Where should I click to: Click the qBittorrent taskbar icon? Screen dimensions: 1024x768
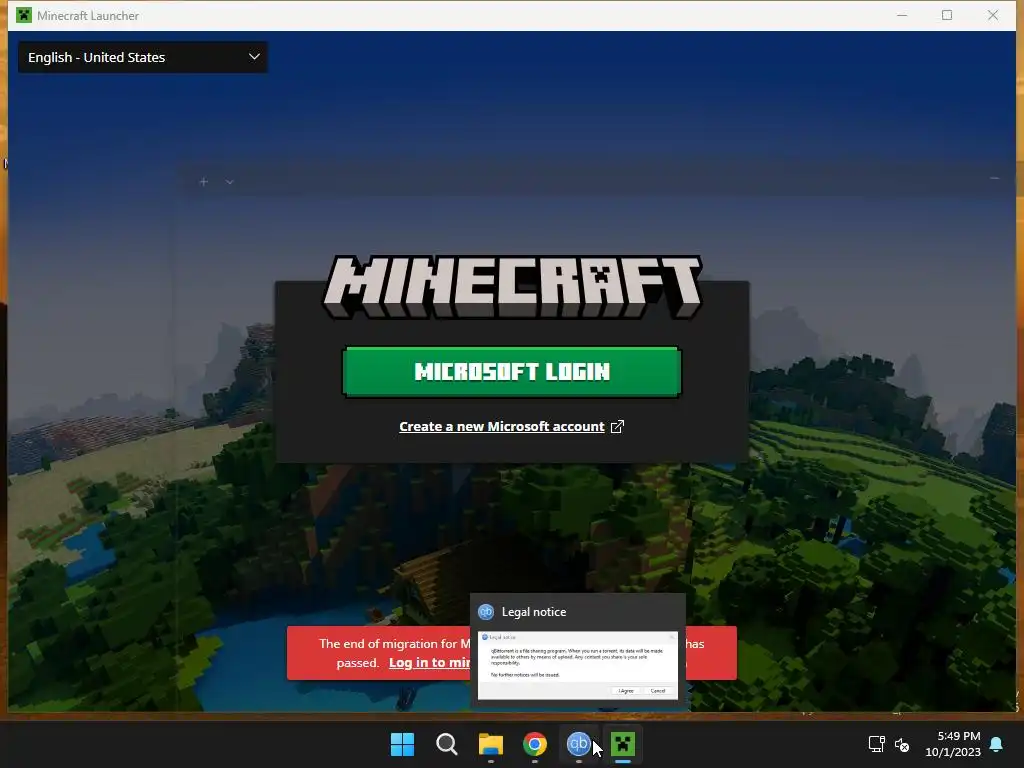579,744
